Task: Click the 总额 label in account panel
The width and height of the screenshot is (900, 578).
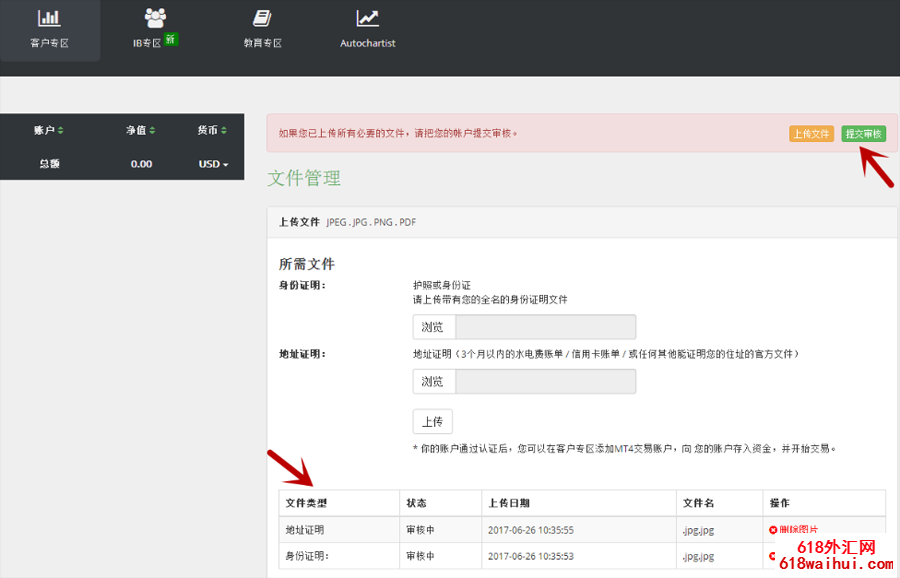Action: click(49, 164)
